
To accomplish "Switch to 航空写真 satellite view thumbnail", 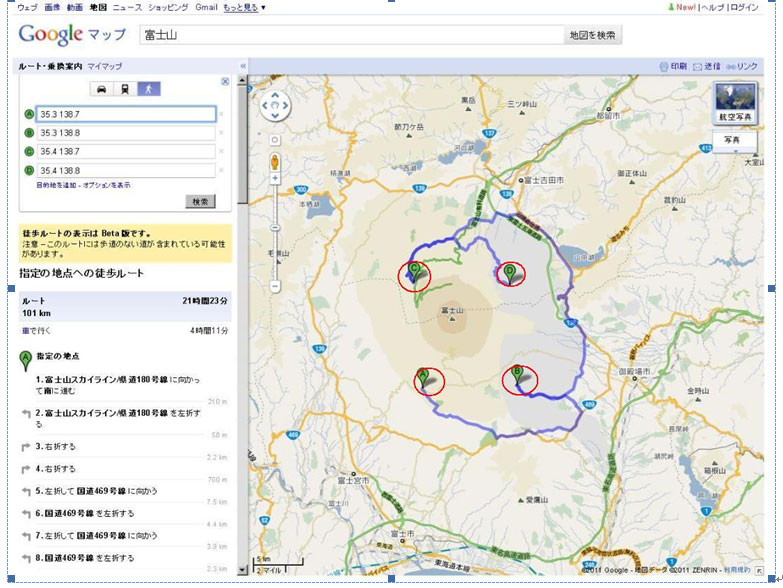I will 735,103.
